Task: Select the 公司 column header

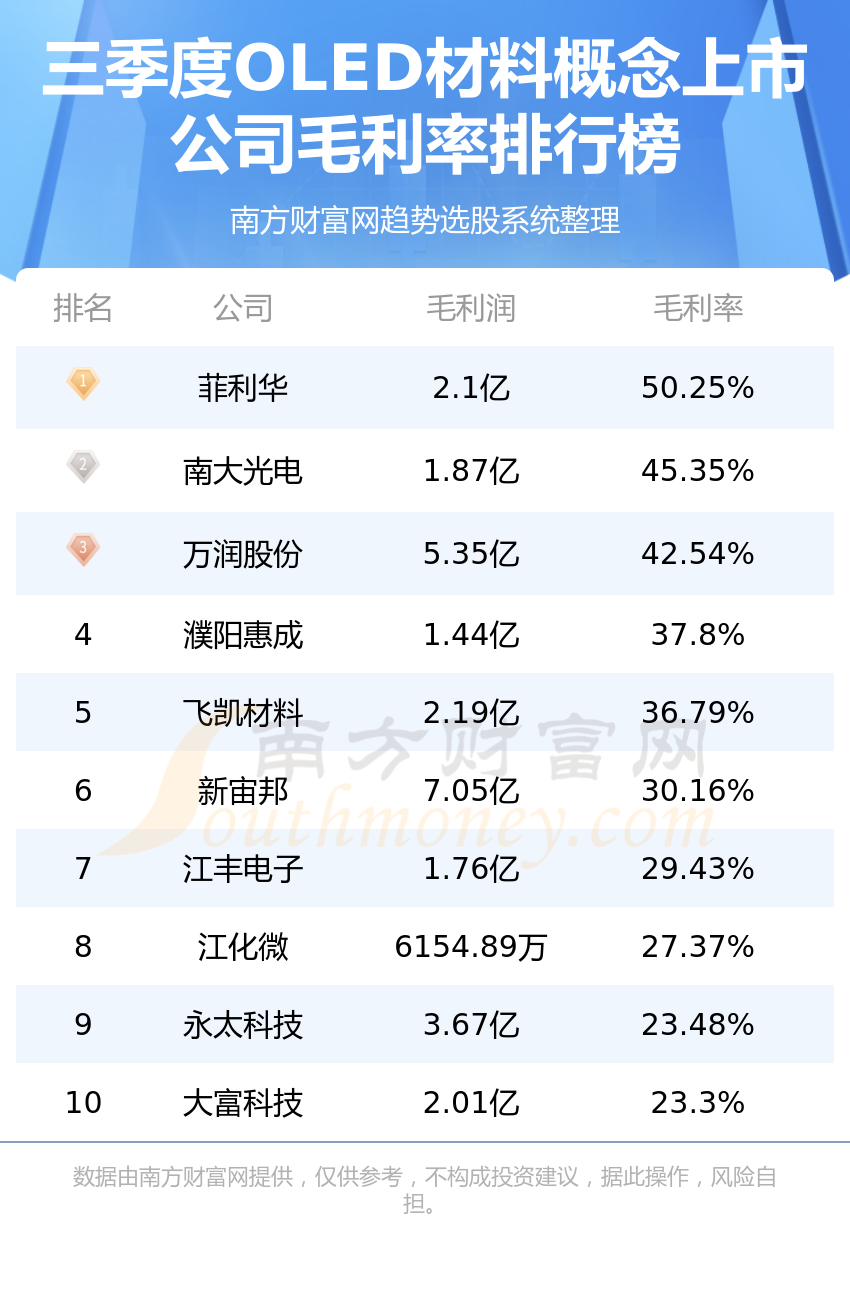Action: (x=243, y=308)
